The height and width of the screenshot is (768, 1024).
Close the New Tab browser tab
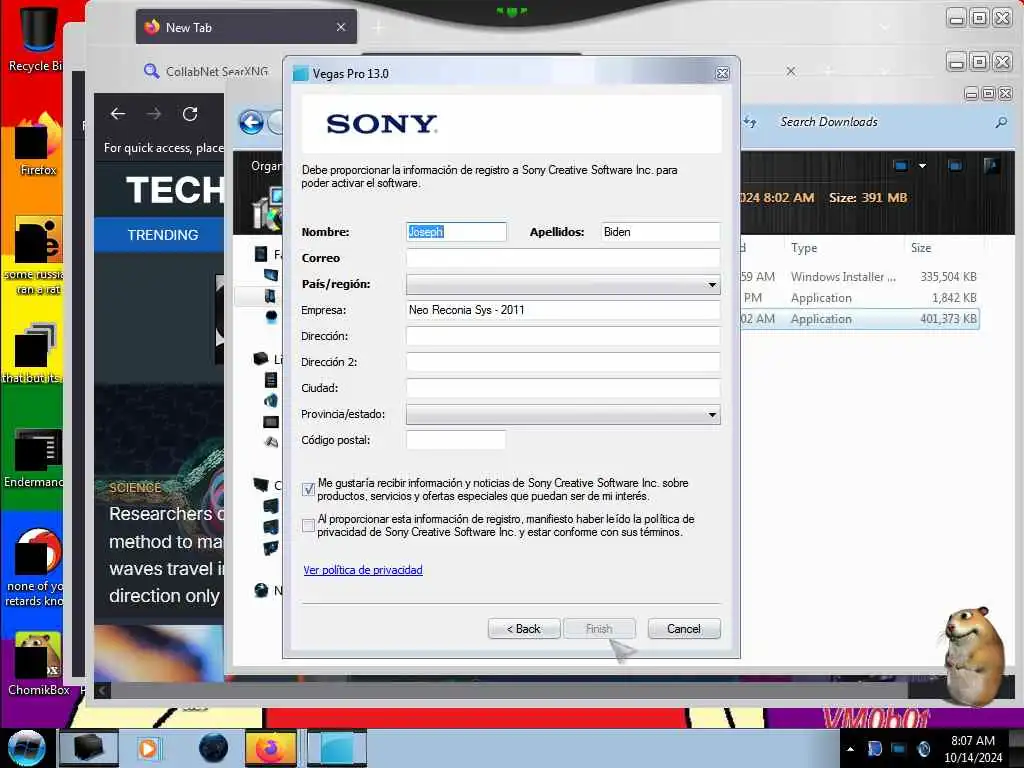[x=341, y=27]
